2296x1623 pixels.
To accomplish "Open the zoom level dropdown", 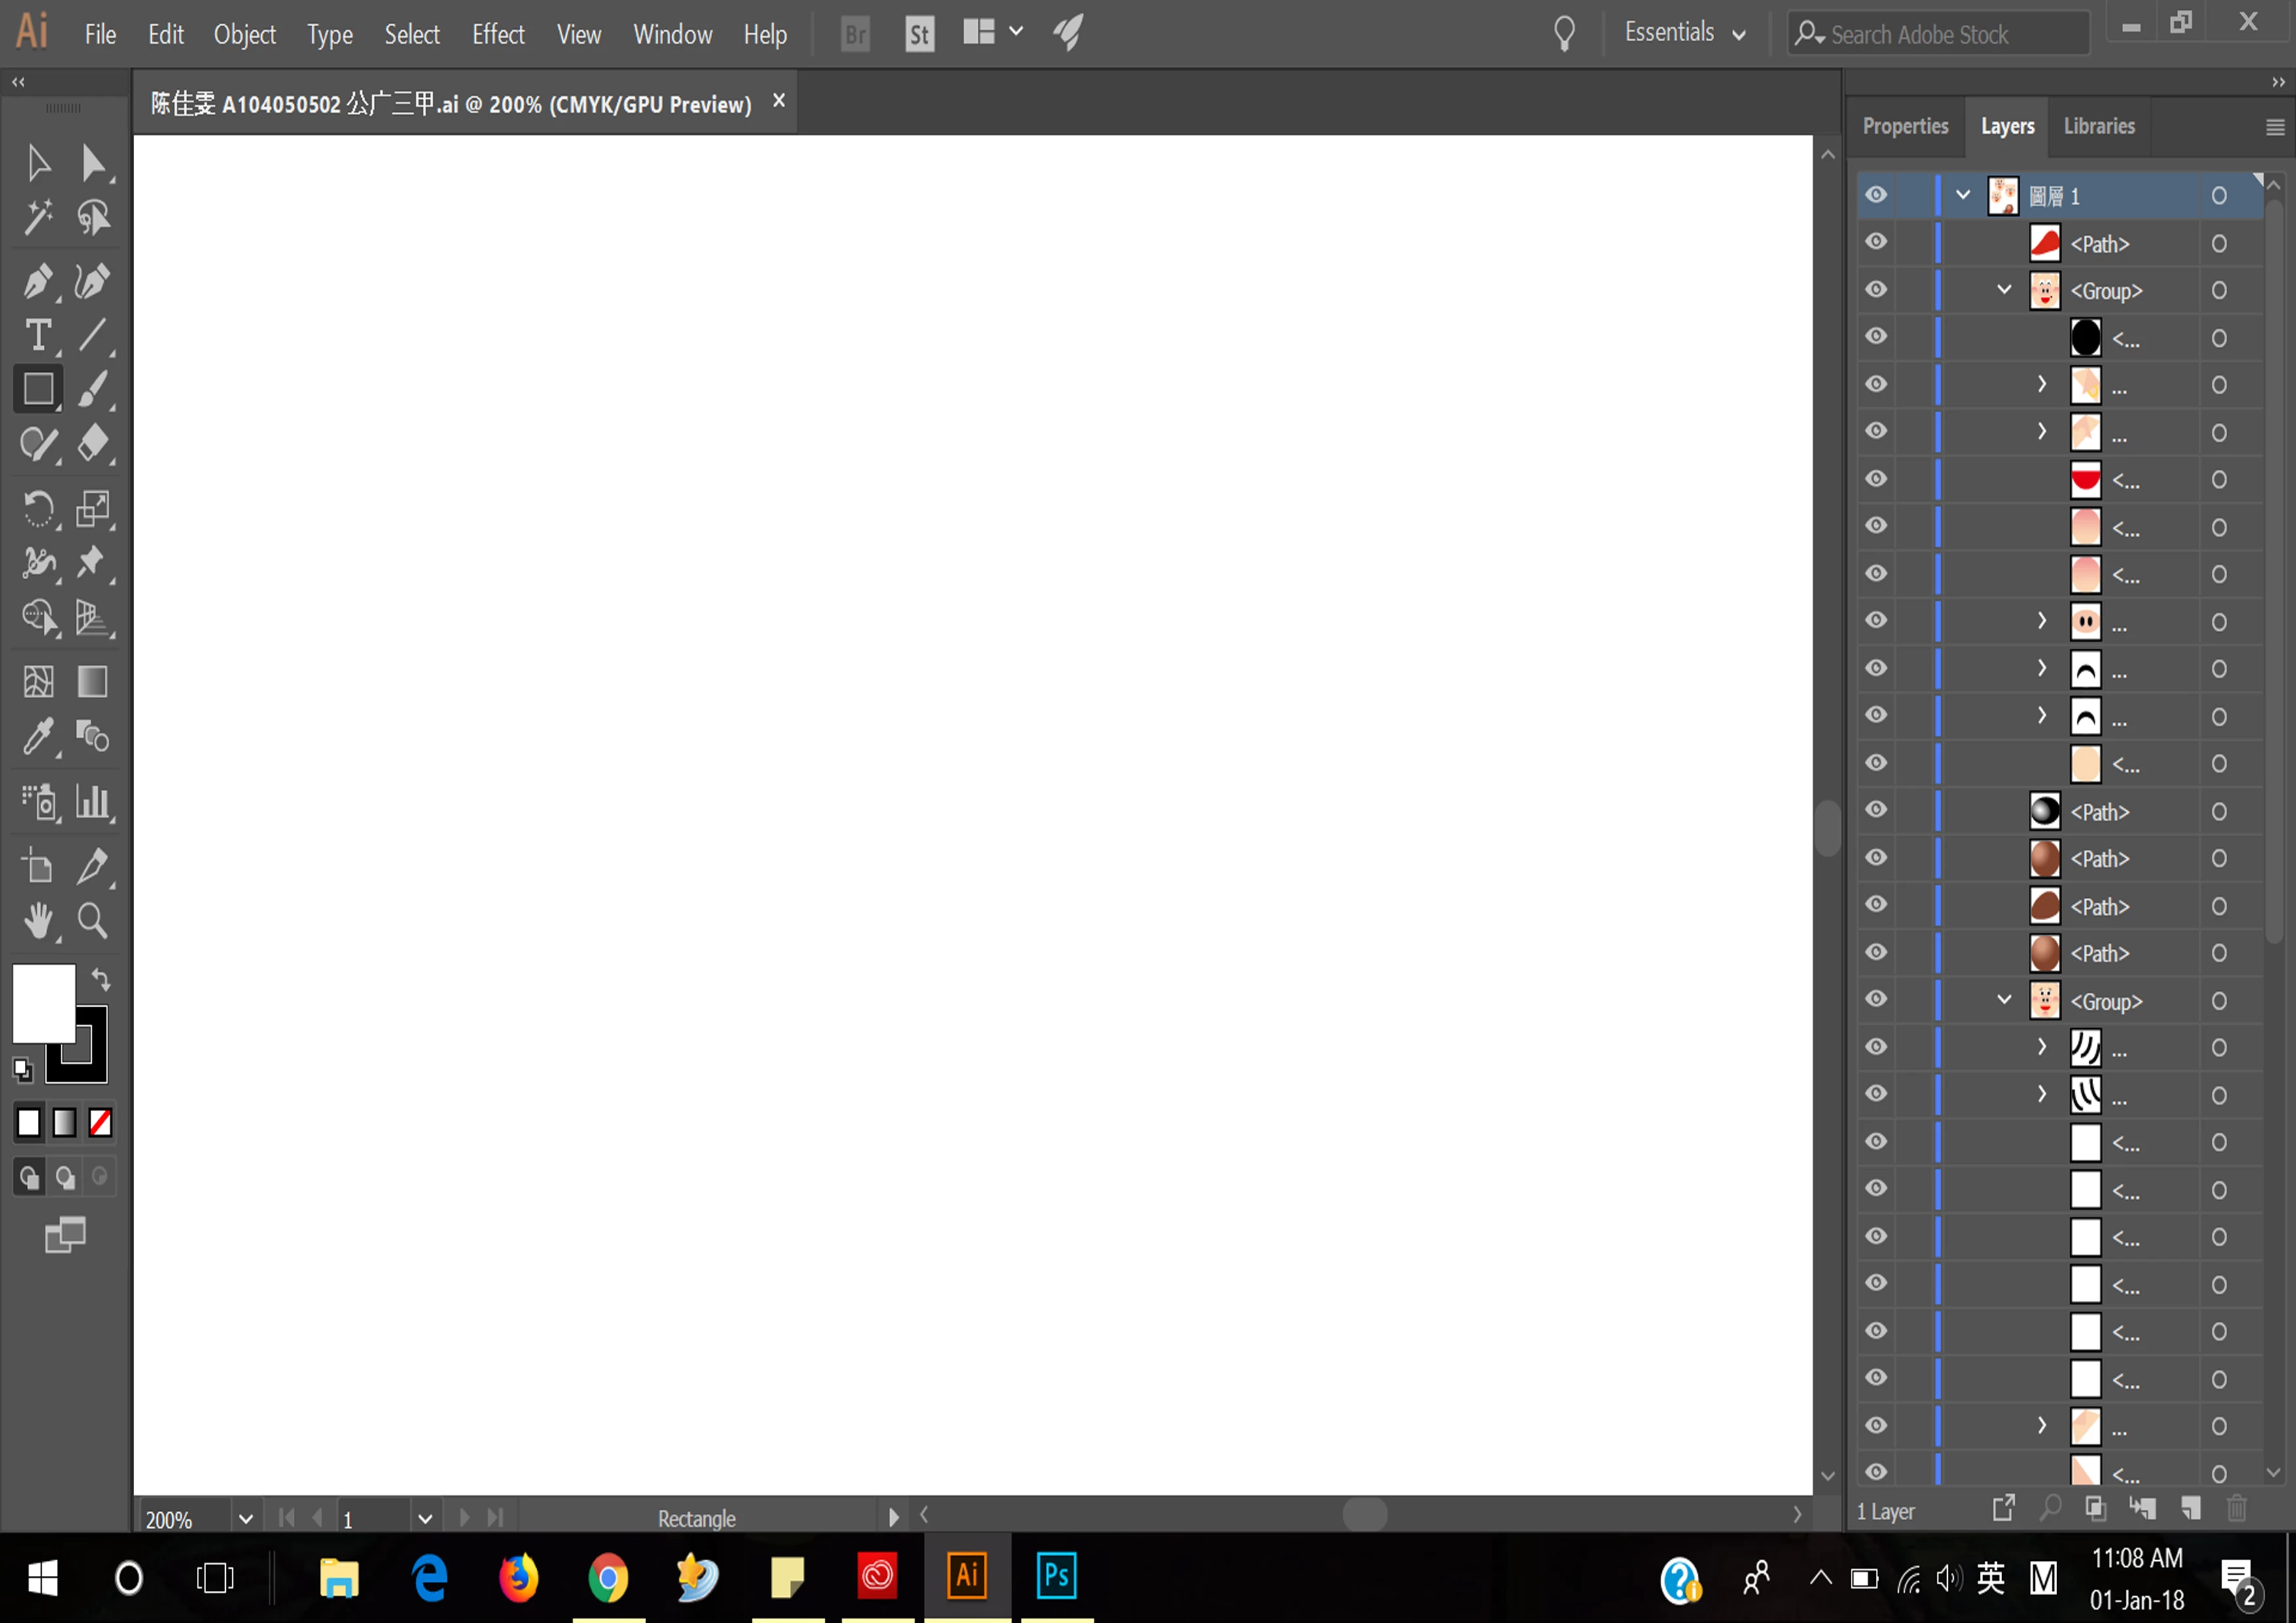I will [246, 1519].
